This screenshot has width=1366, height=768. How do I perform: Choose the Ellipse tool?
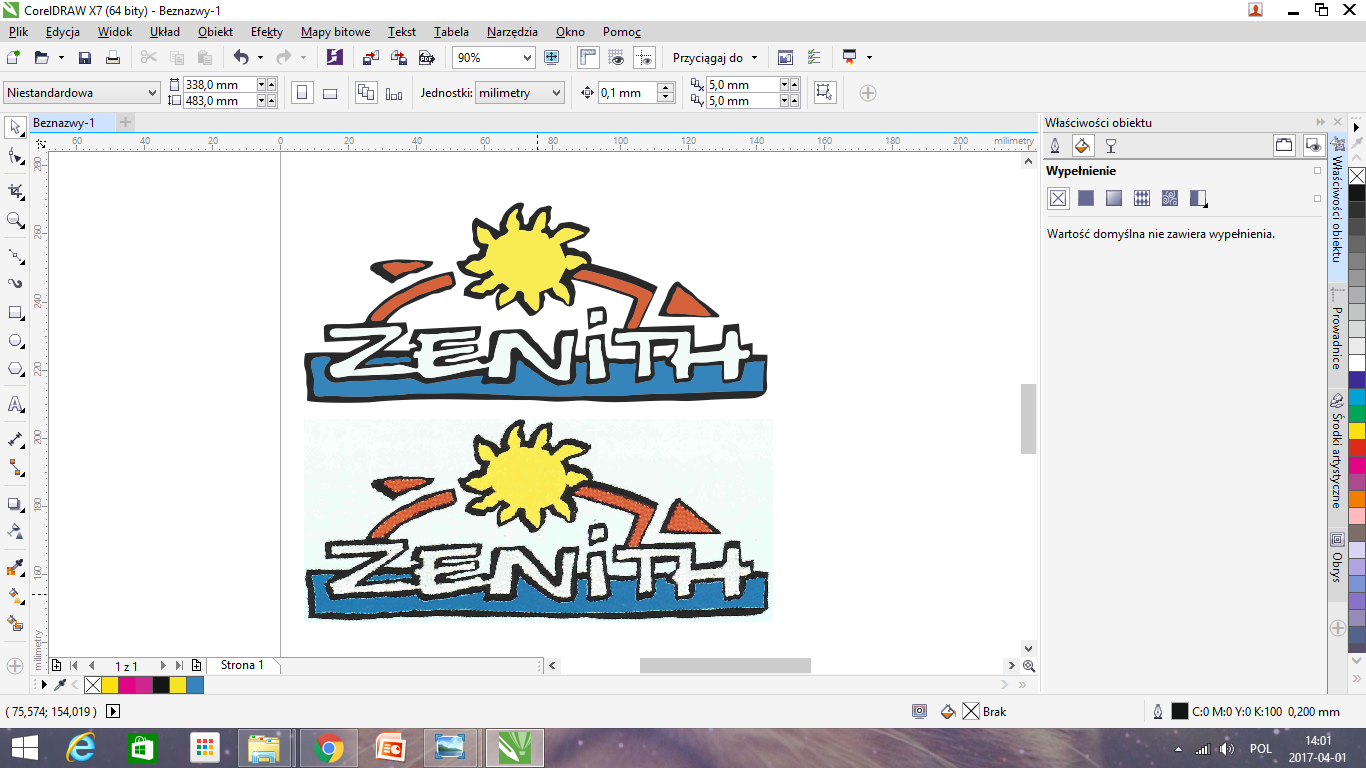pos(15,341)
